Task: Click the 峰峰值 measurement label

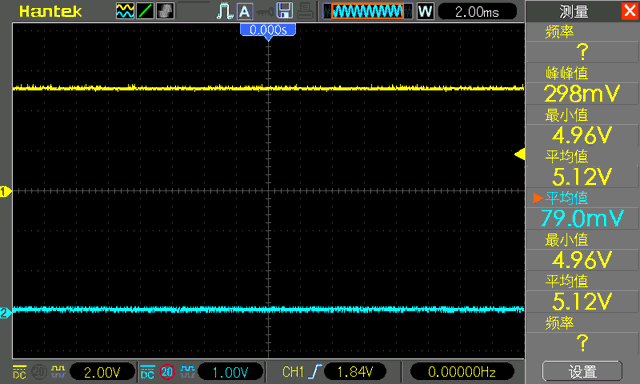Action: (567, 73)
